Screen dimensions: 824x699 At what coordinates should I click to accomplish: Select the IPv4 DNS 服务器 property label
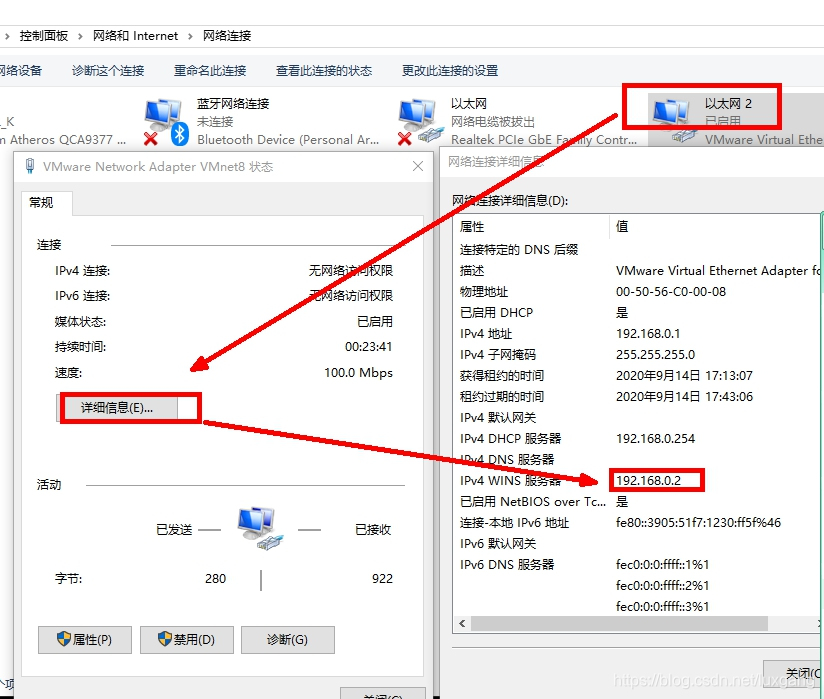(507, 460)
